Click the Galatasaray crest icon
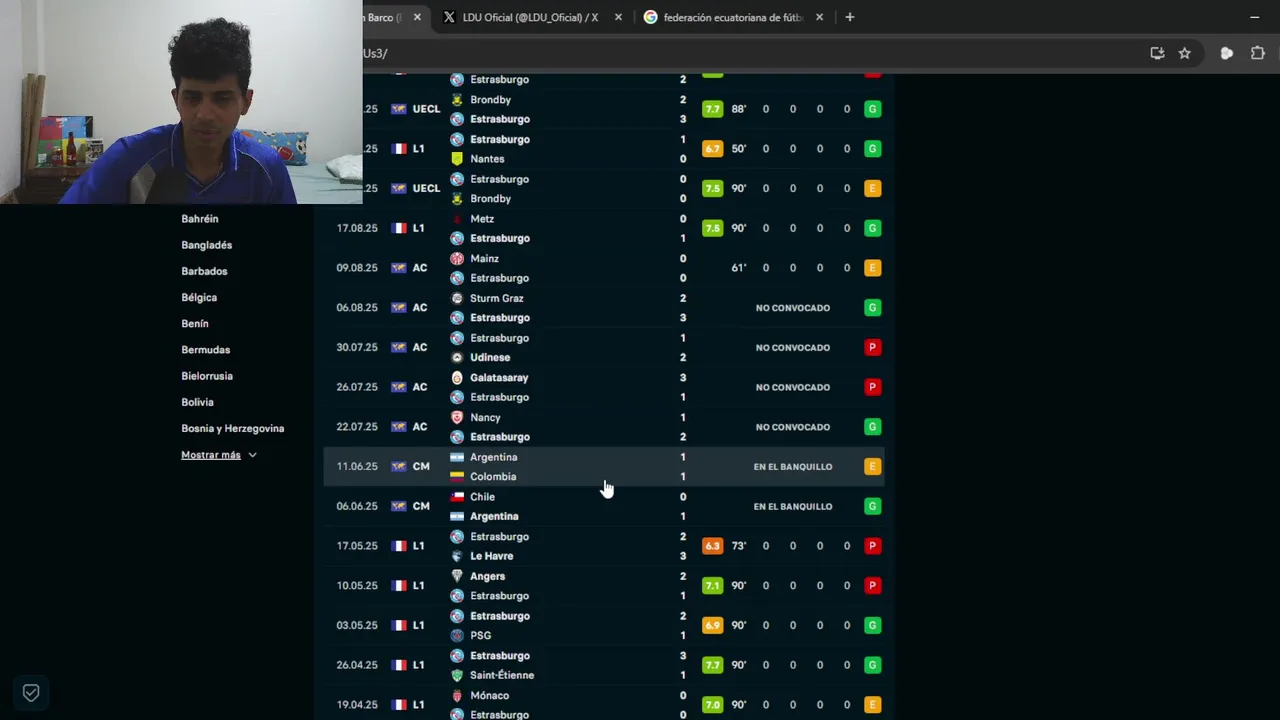The height and width of the screenshot is (720, 1280). [457, 378]
